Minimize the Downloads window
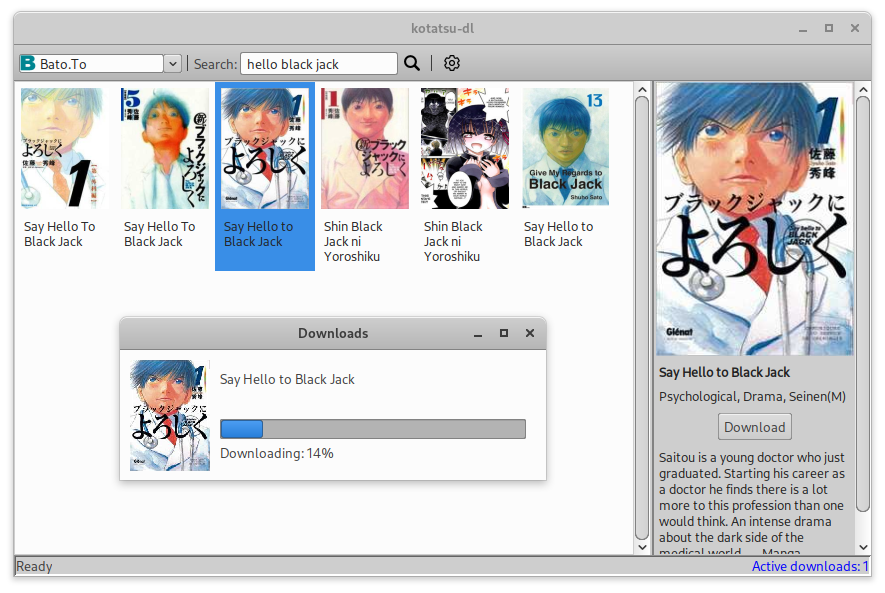 click(x=478, y=333)
